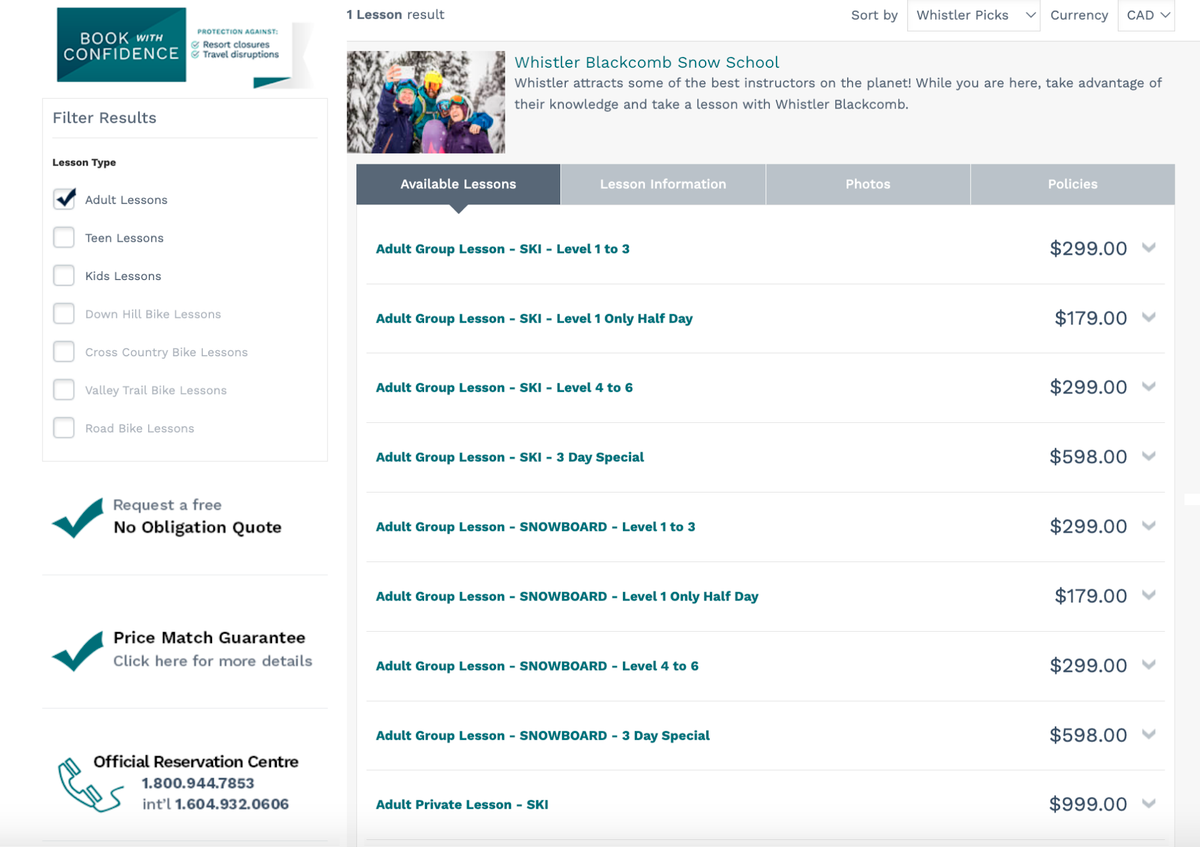Expand the SKI Level 1 to 3 chevron

coord(1148,248)
